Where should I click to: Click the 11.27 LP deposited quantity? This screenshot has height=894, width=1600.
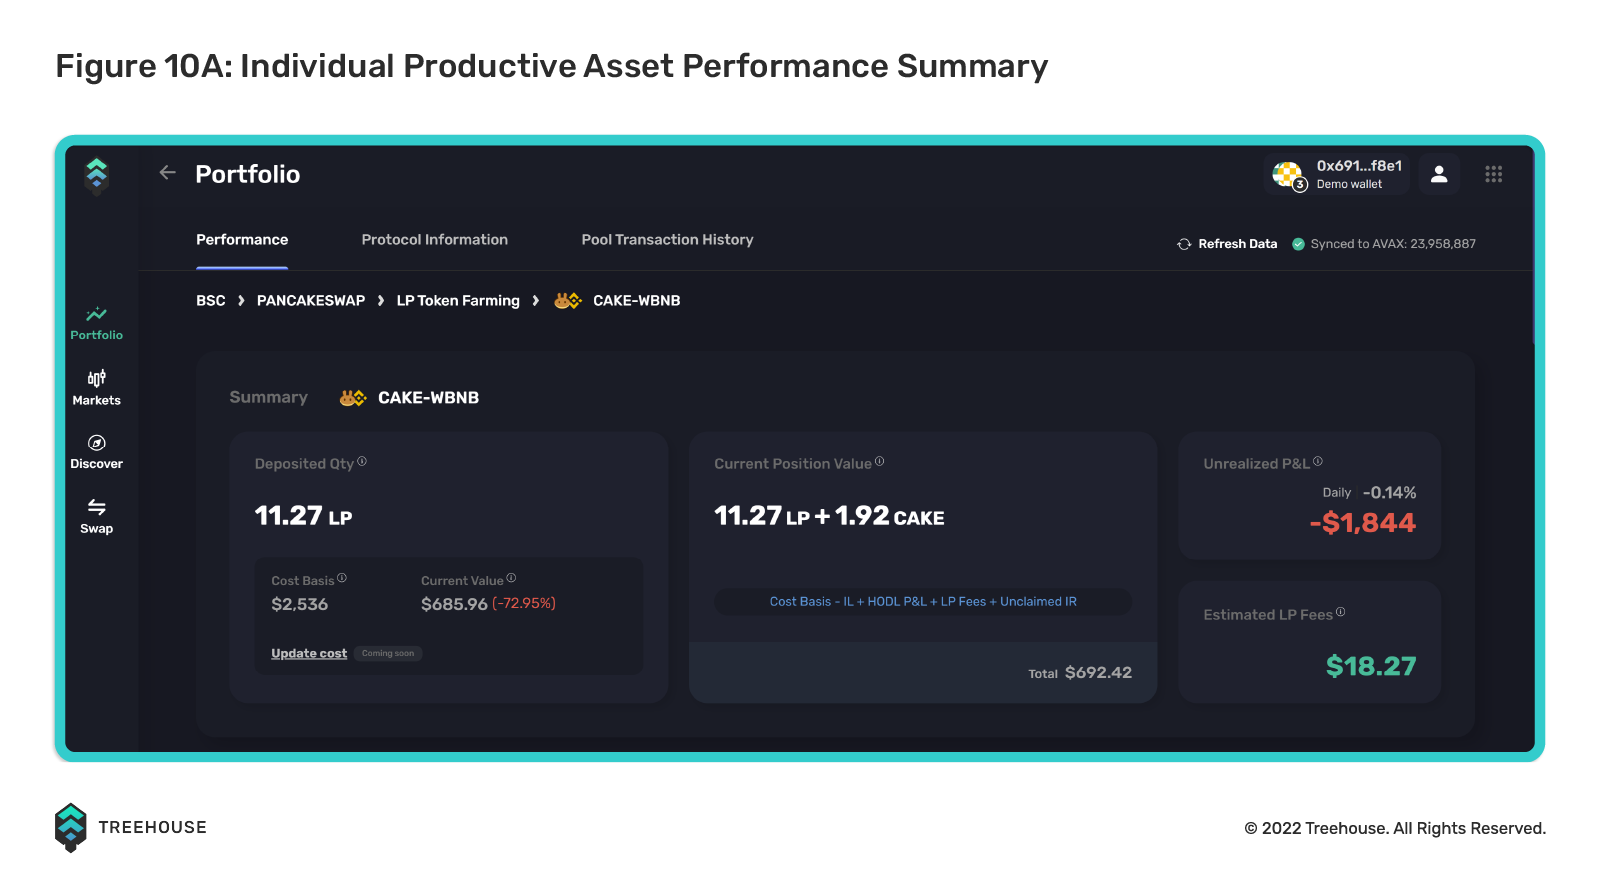(x=303, y=516)
